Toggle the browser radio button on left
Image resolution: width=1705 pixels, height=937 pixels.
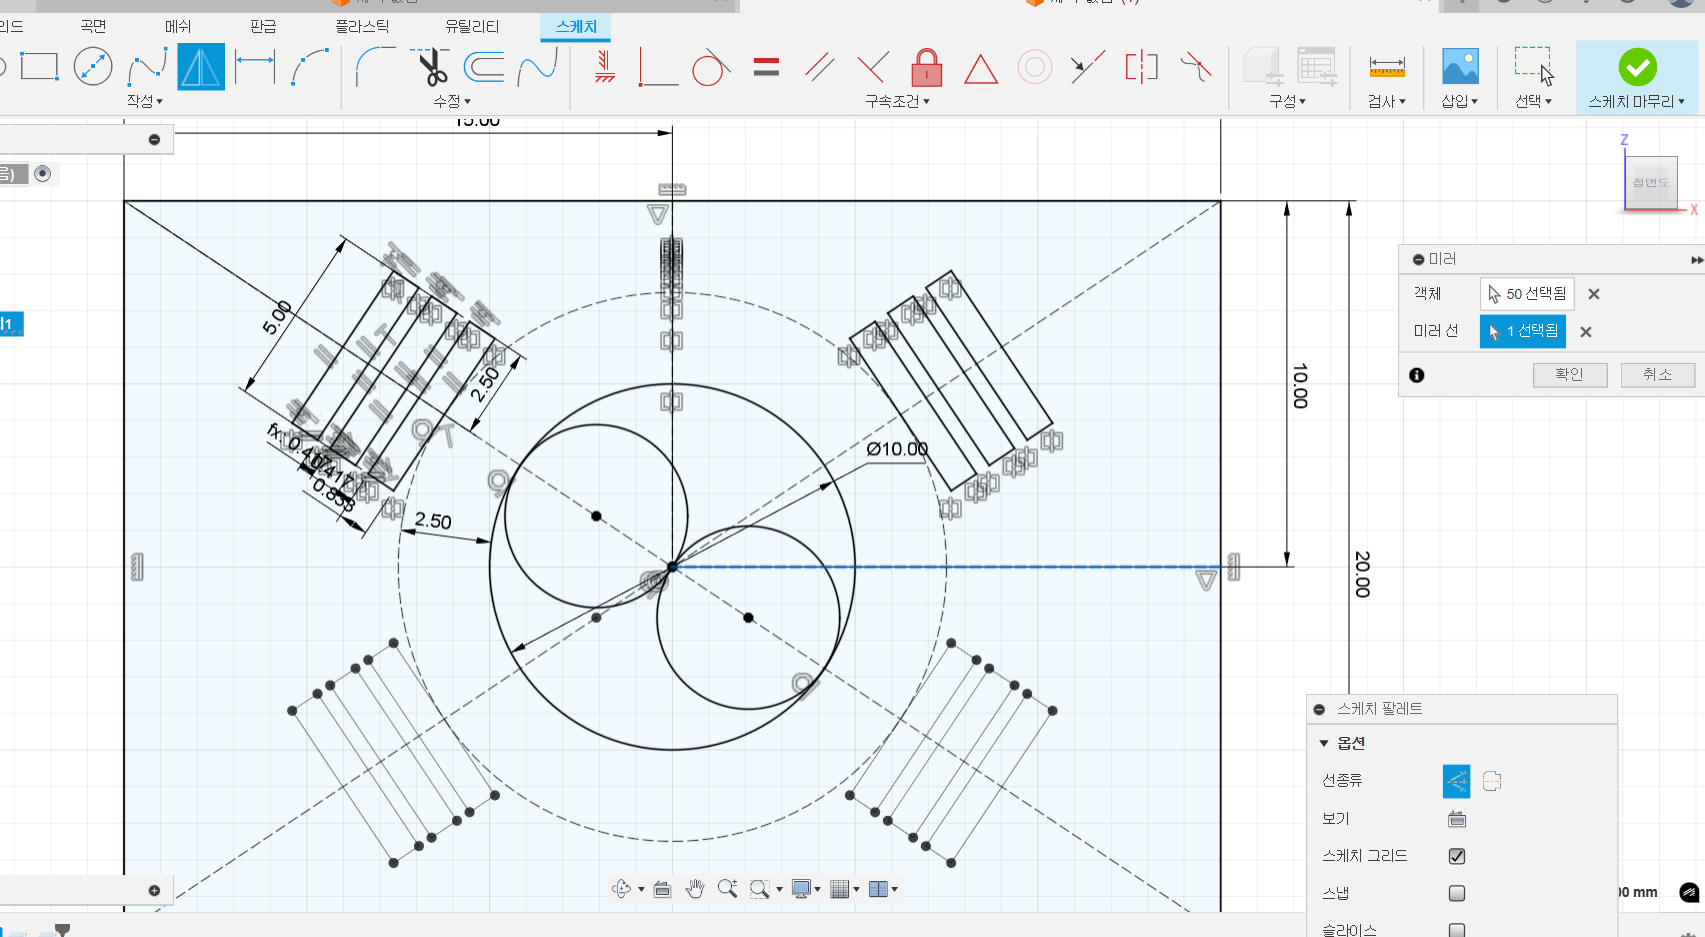point(42,174)
